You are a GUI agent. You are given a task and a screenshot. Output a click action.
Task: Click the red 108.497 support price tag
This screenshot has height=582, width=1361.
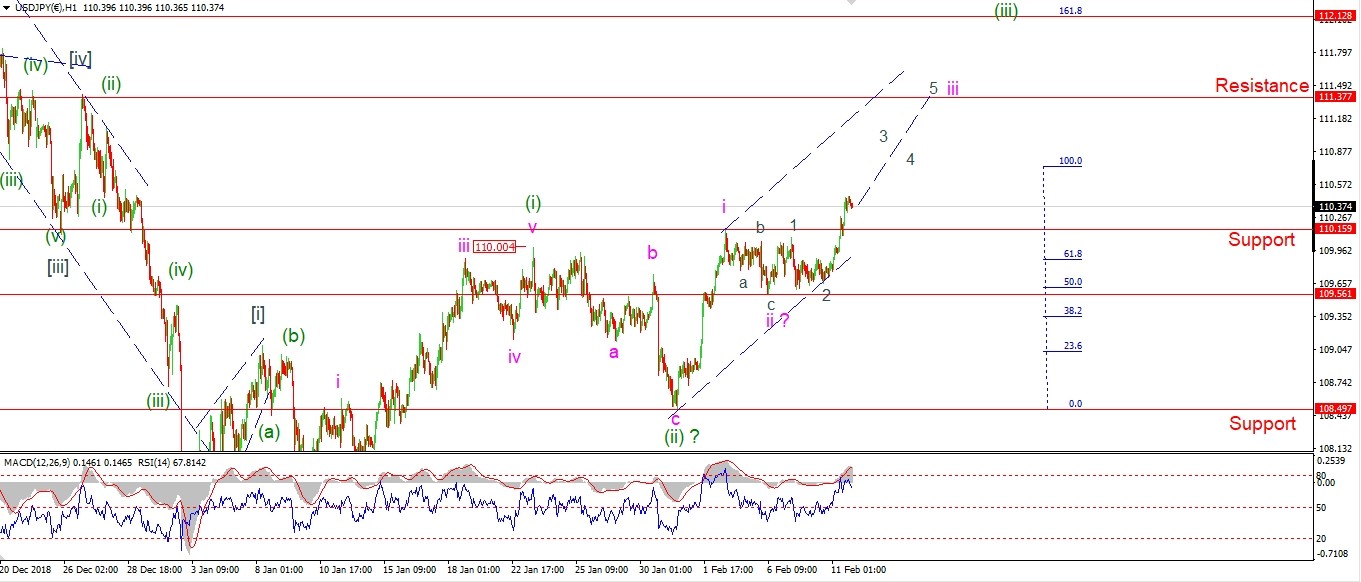(x=1336, y=409)
